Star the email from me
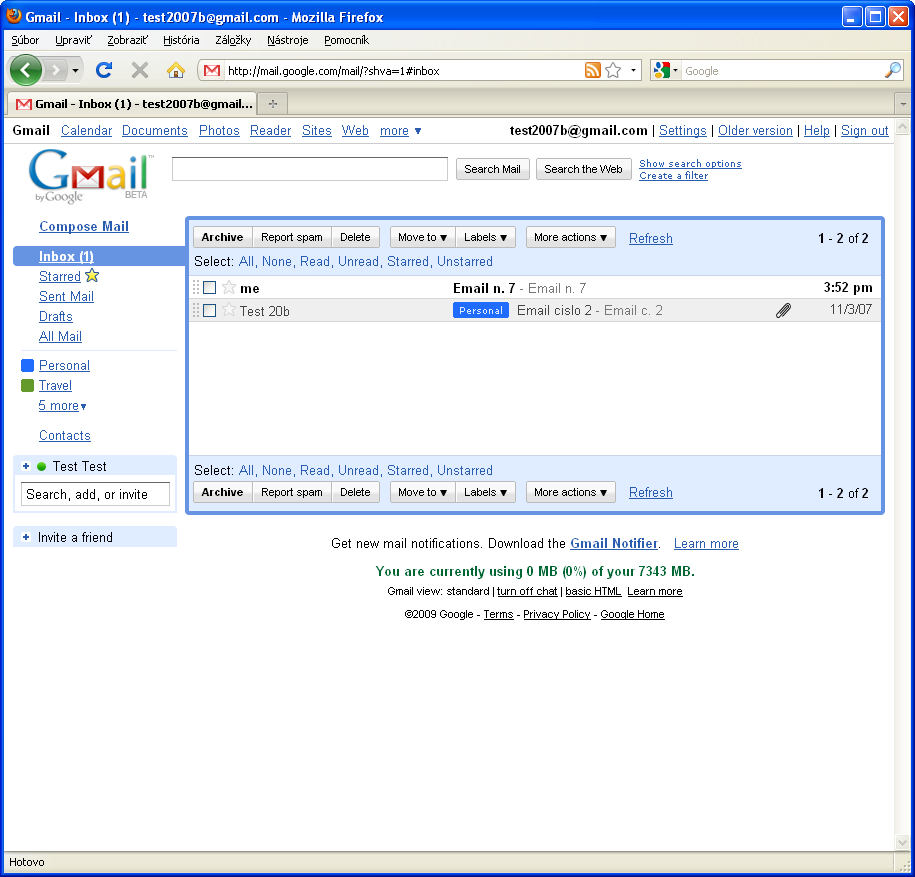This screenshot has height=877, width=915. coord(229,288)
